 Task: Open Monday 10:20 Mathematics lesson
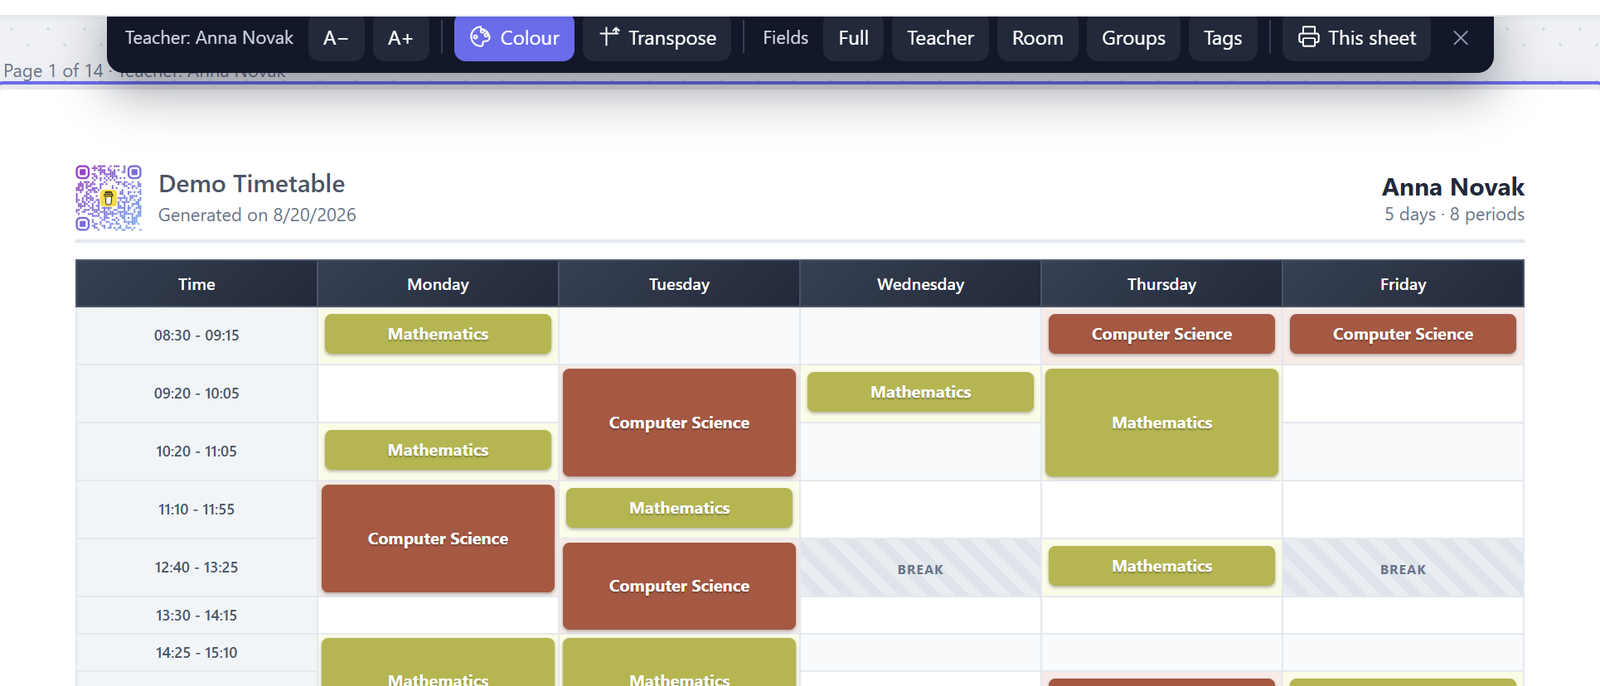tap(438, 450)
